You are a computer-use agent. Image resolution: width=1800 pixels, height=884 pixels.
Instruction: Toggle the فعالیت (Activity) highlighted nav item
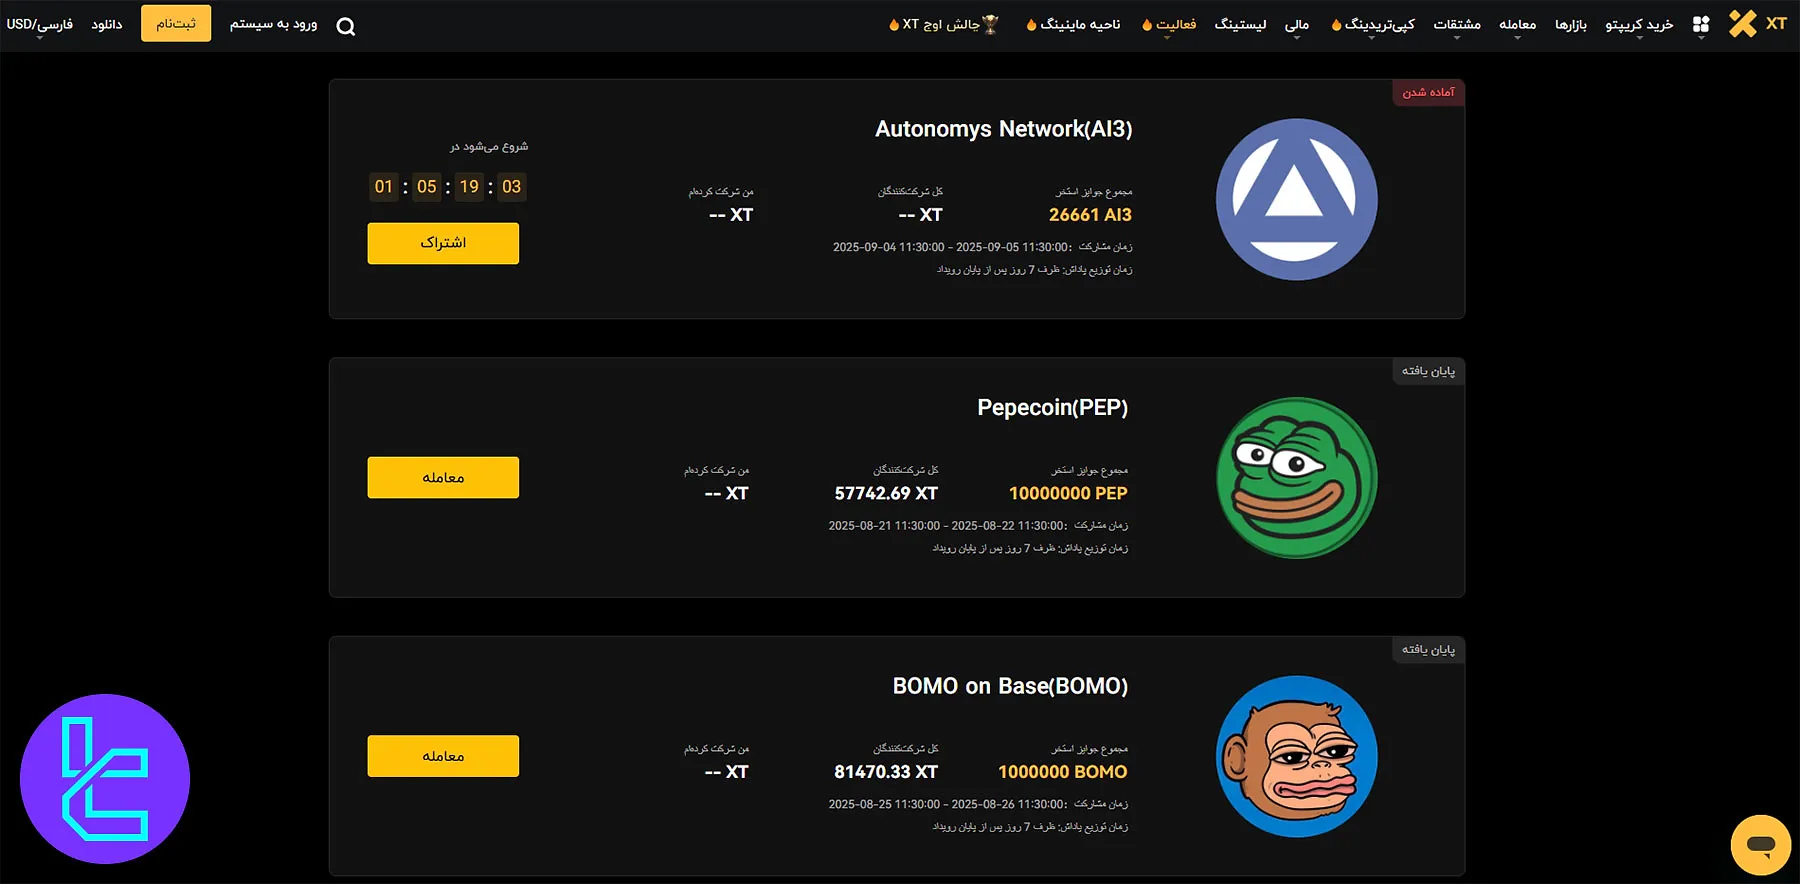click(x=1166, y=25)
